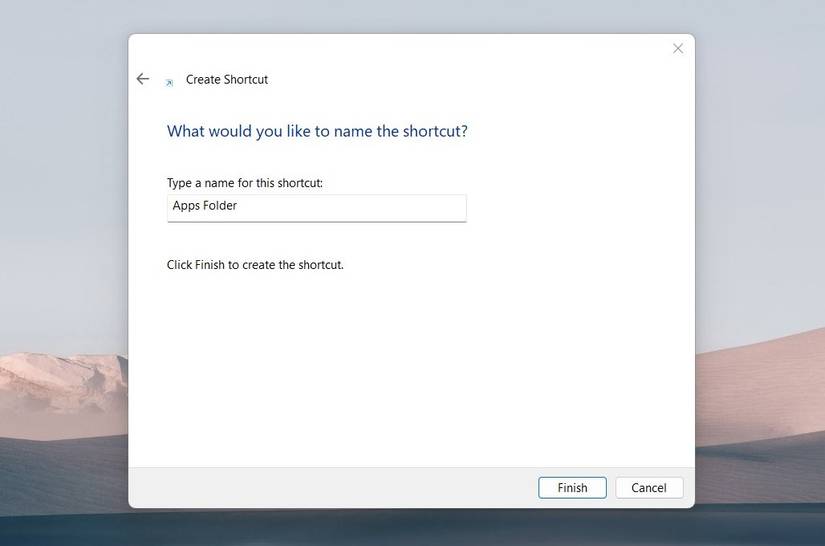Click Finish to create the shortcut
This screenshot has width=825, height=546.
tap(572, 488)
